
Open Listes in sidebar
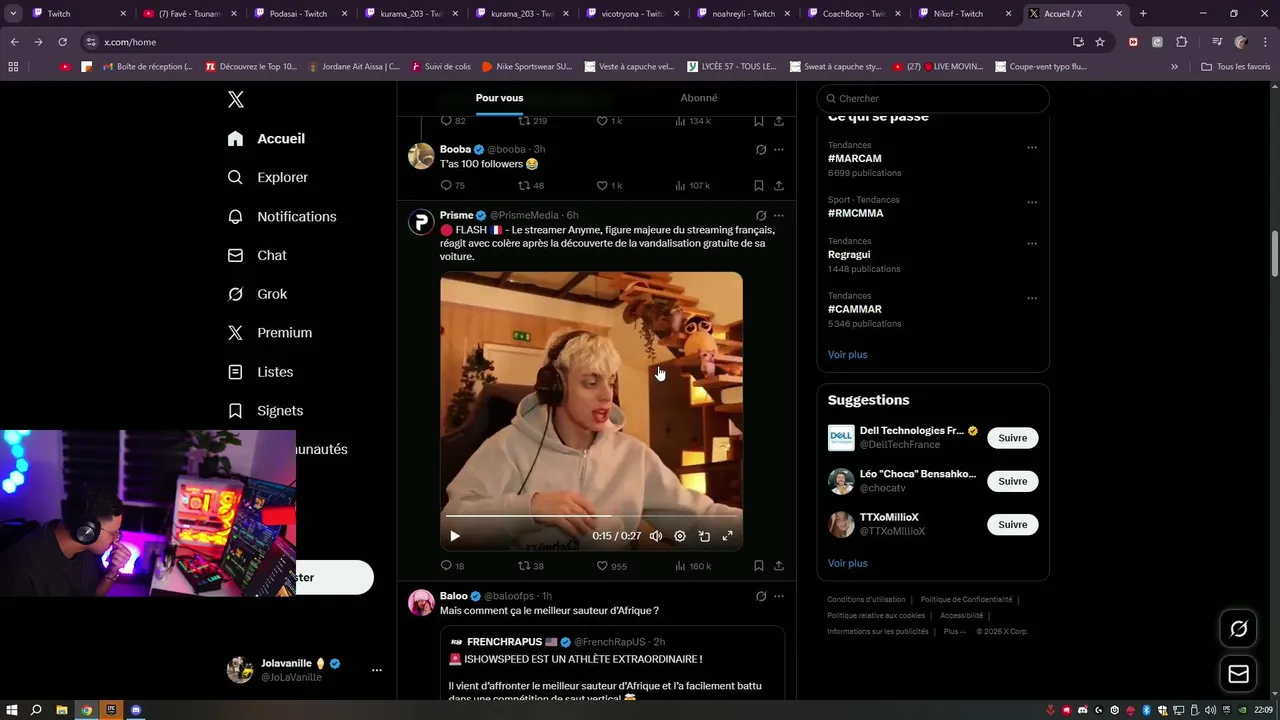pyautogui.click(x=260, y=372)
